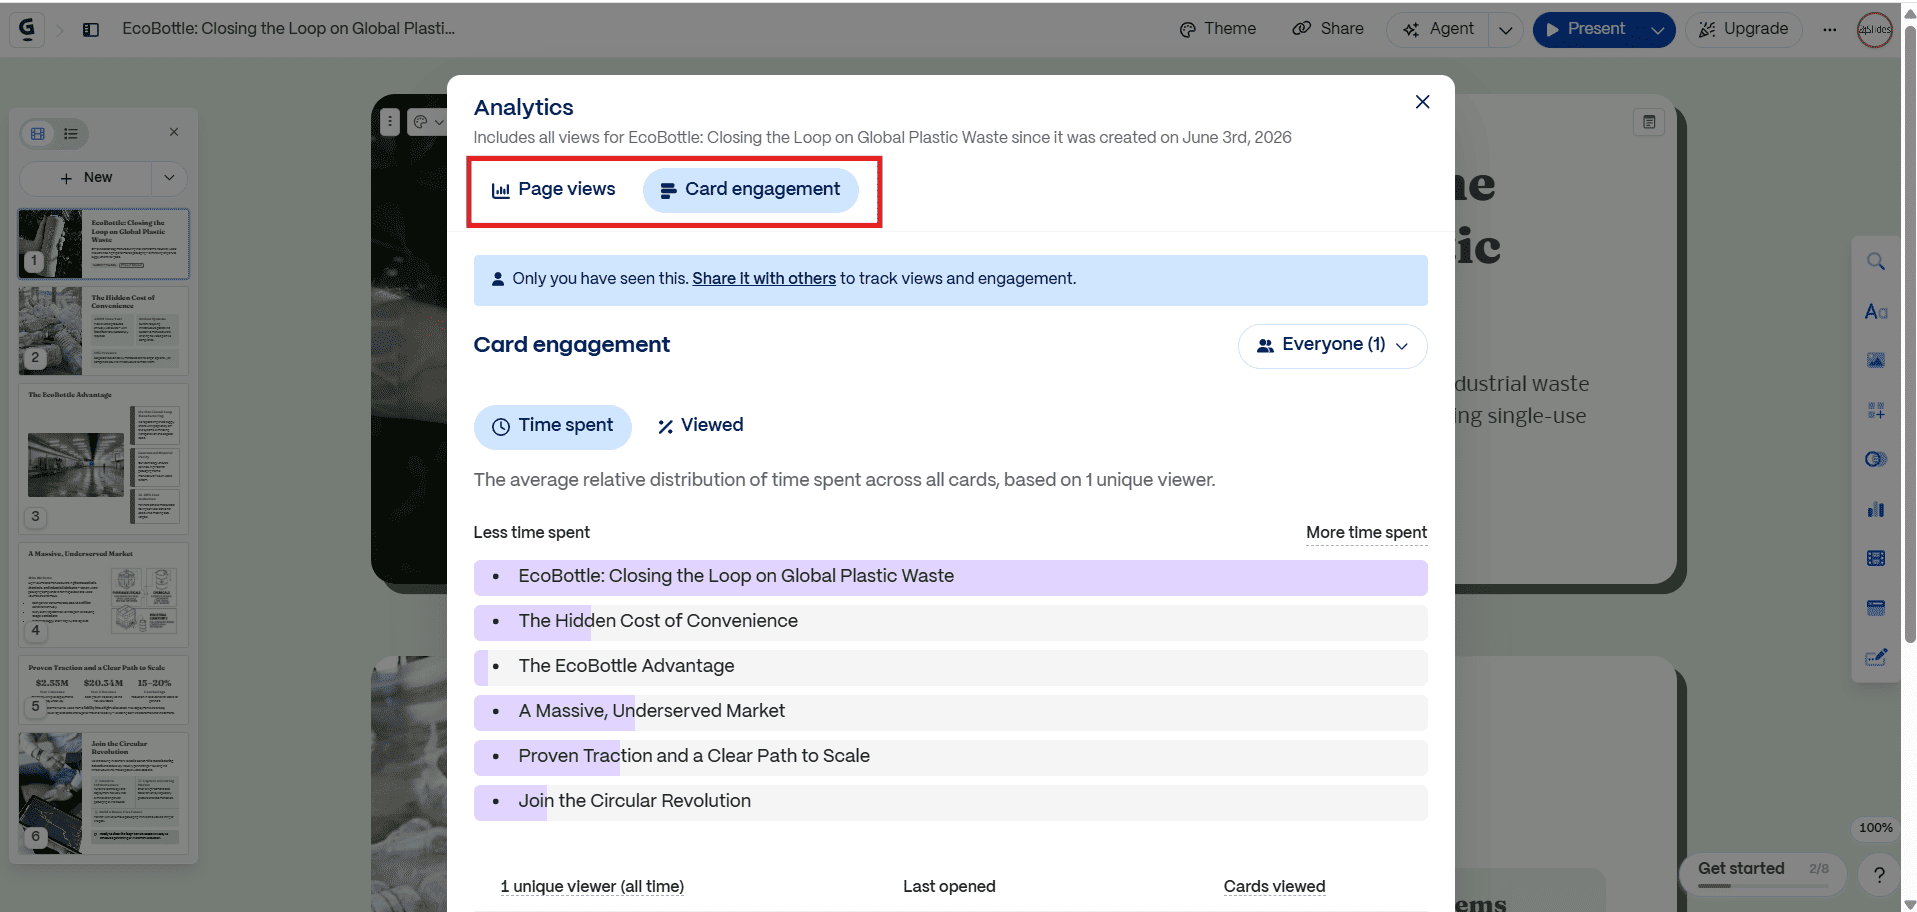The height and width of the screenshot is (912, 1917).
Task: Open the user avatar account menu
Action: (1874, 30)
